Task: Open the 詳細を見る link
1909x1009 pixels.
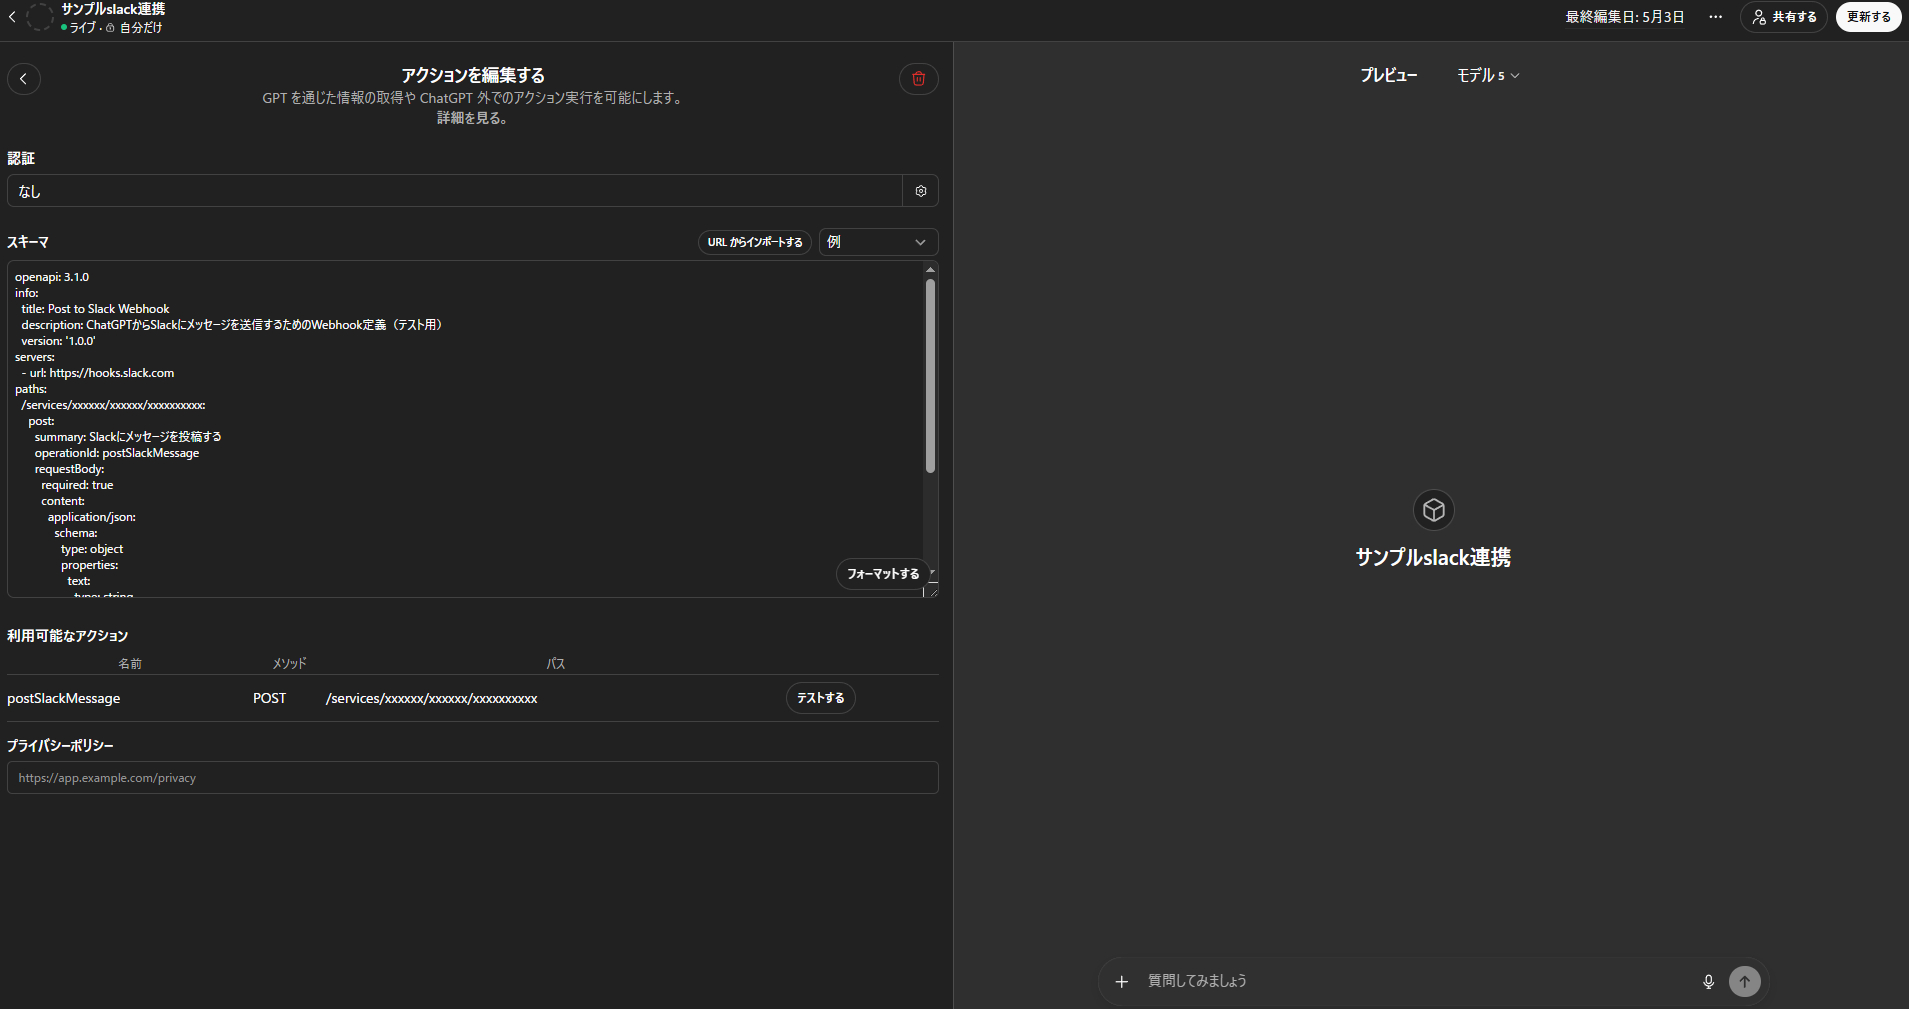Action: pos(472,118)
